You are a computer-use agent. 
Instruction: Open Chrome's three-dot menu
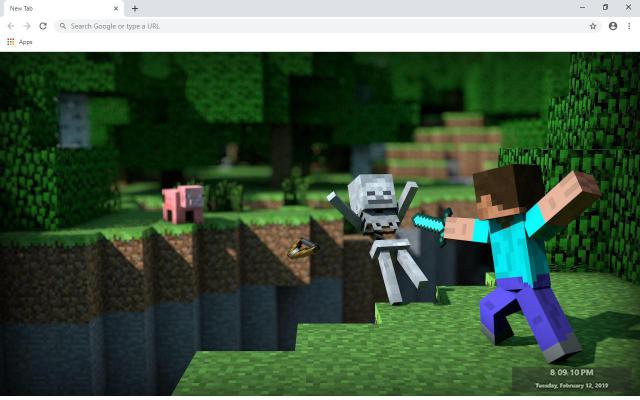click(x=629, y=26)
